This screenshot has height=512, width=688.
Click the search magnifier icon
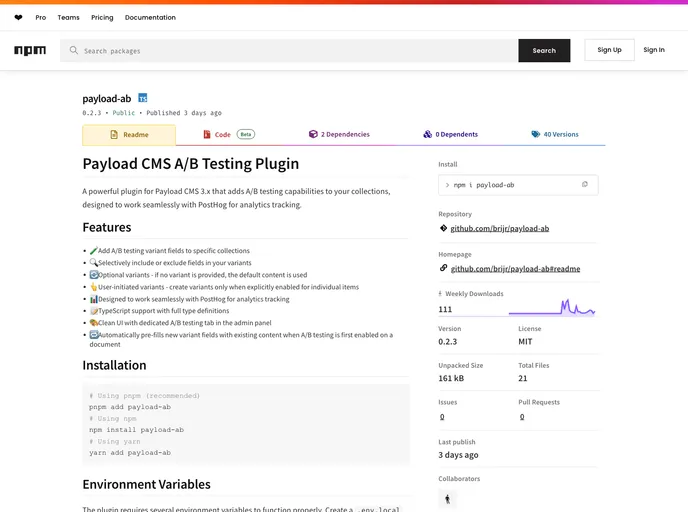coord(73,50)
